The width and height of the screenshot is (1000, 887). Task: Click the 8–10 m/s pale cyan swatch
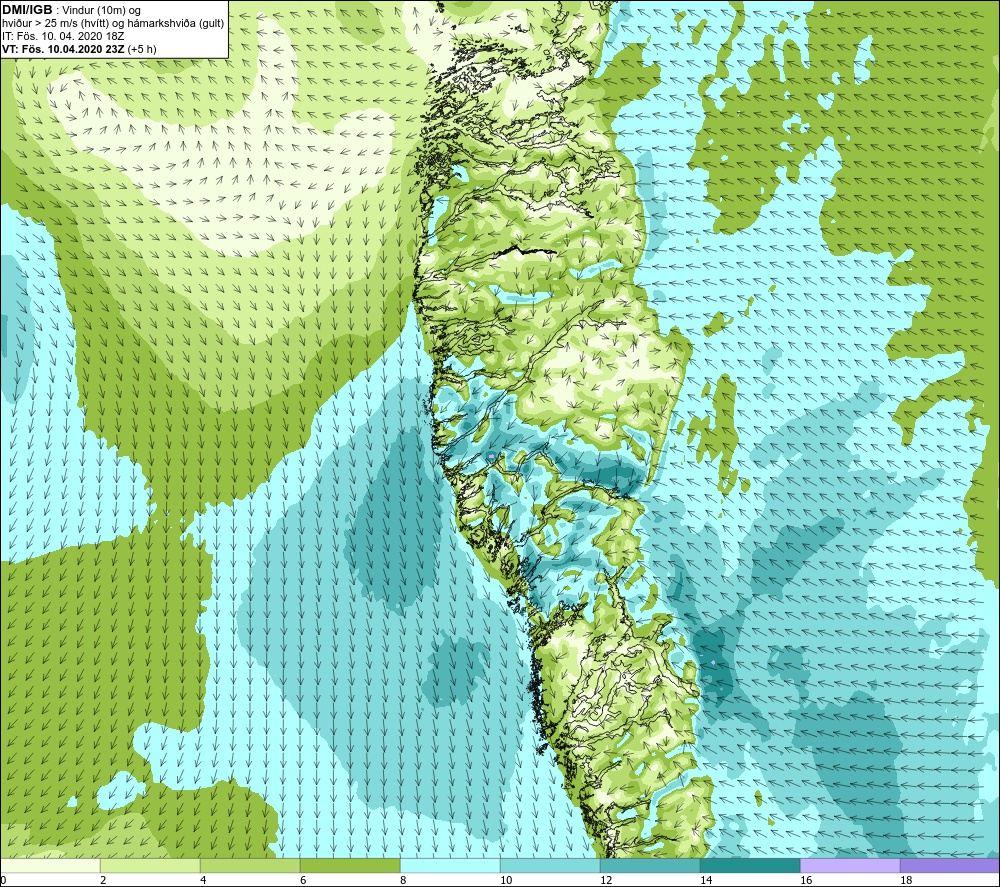(450, 865)
